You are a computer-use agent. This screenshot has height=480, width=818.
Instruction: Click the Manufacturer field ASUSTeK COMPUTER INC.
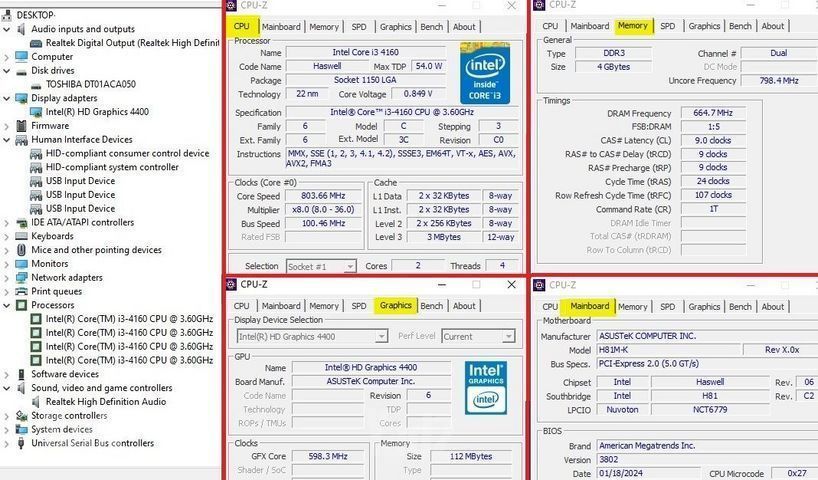point(707,336)
